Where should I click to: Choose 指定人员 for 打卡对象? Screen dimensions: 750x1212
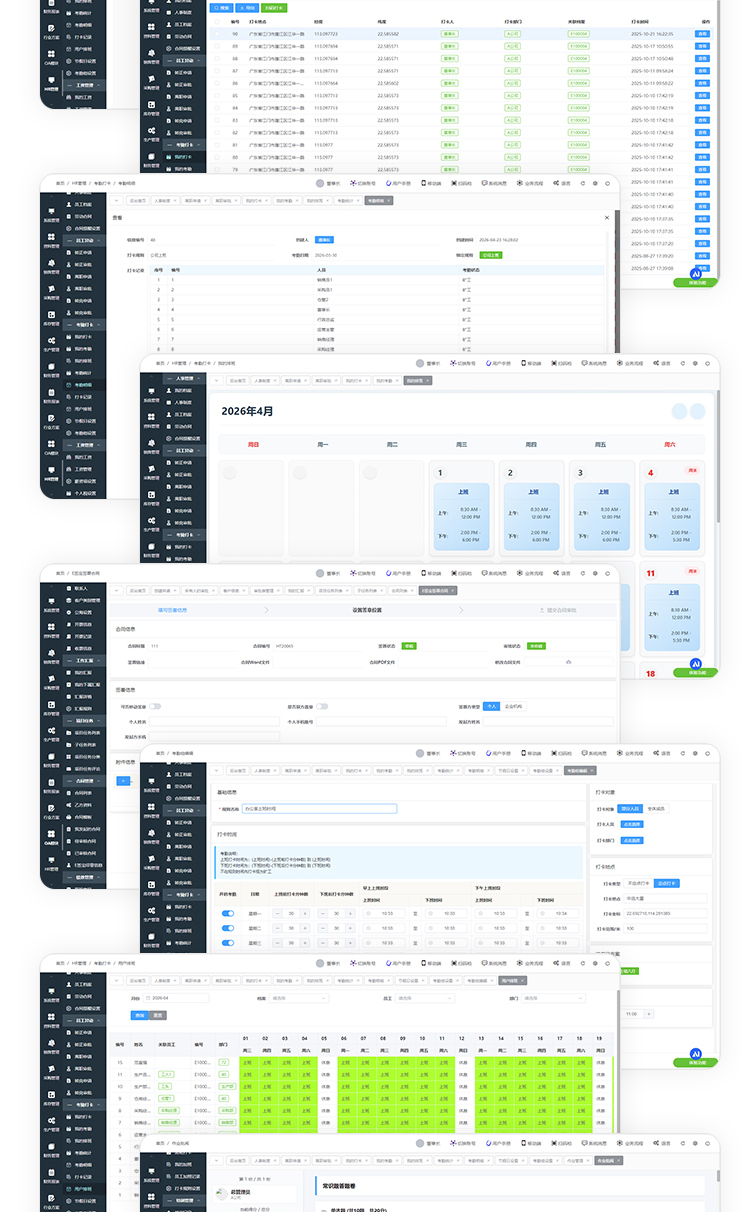pos(629,807)
